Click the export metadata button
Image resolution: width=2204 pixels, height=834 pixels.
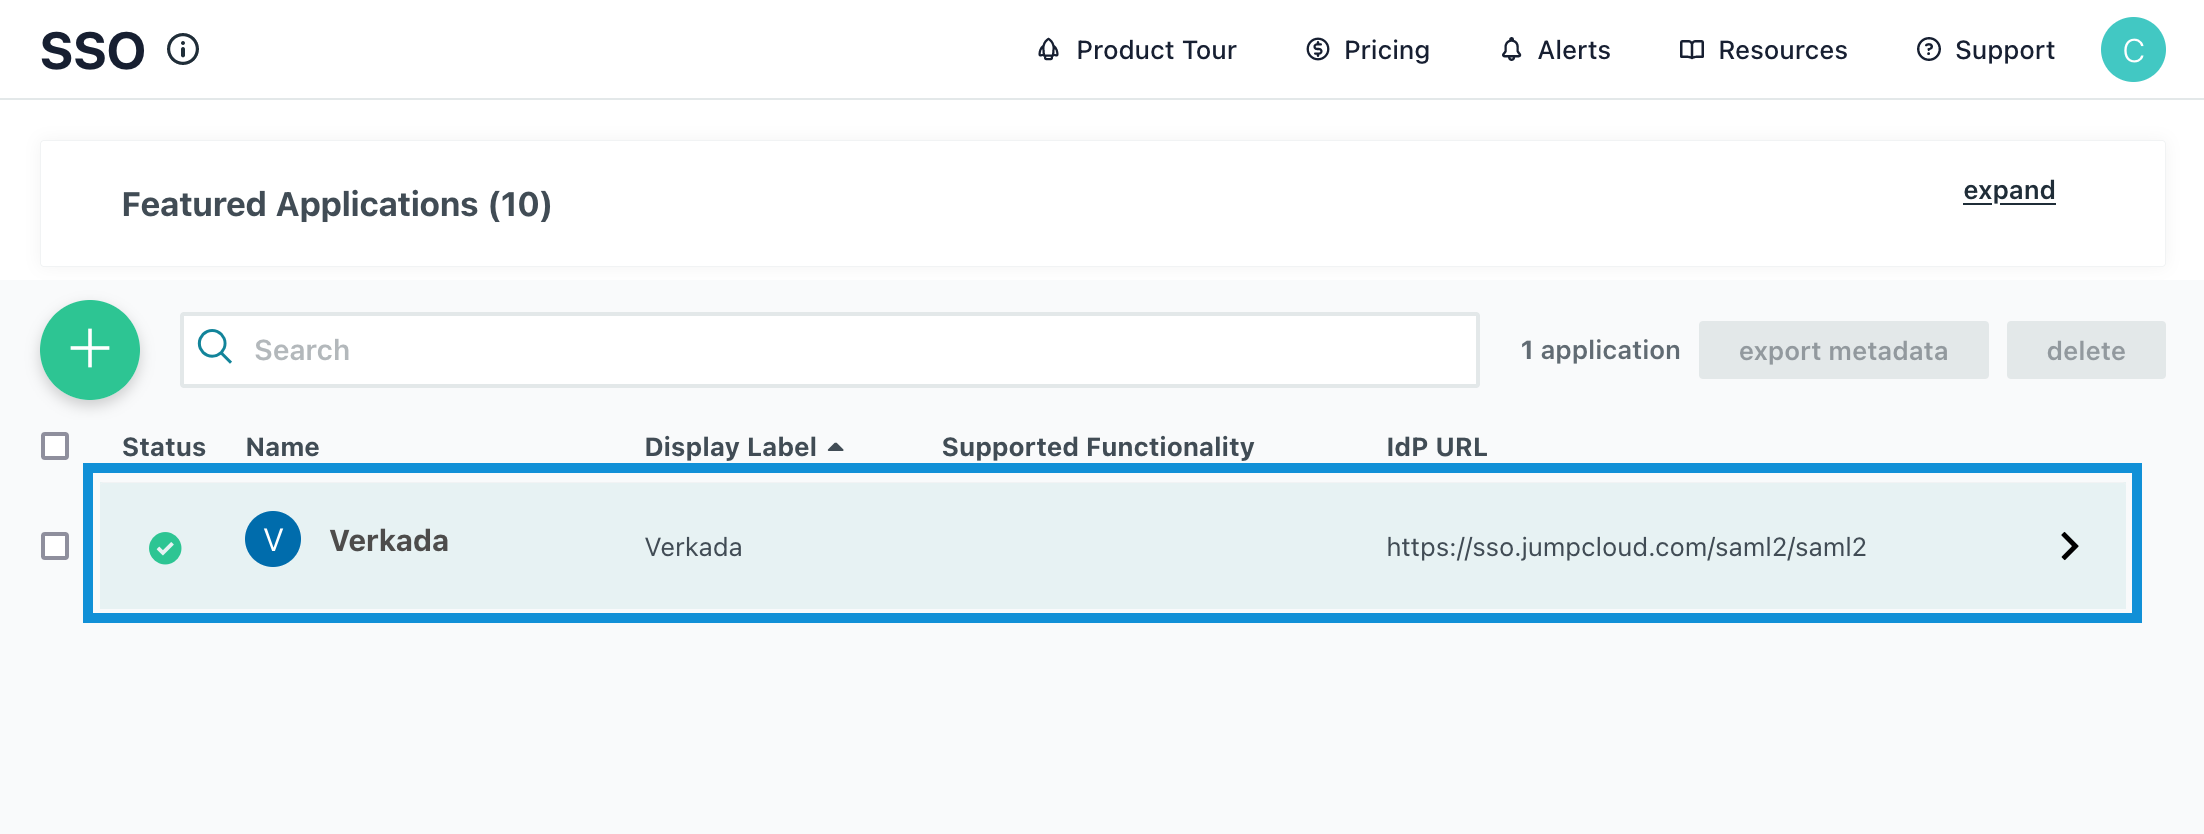(x=1842, y=351)
